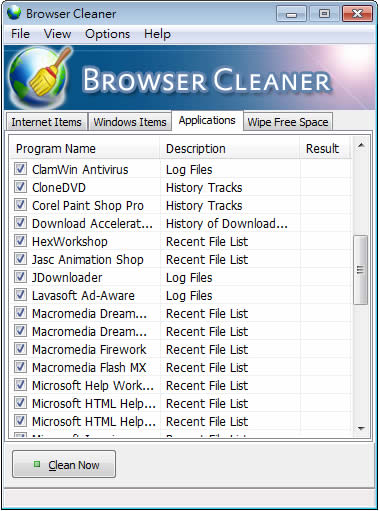This screenshot has width=380, height=511.
Task: Select the Lavasoft Ad-Aware entry
Action: coord(83,296)
